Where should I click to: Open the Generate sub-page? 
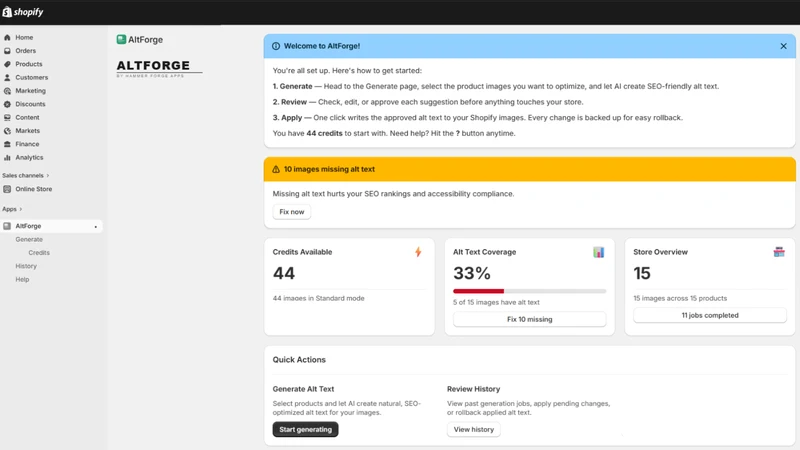point(29,239)
